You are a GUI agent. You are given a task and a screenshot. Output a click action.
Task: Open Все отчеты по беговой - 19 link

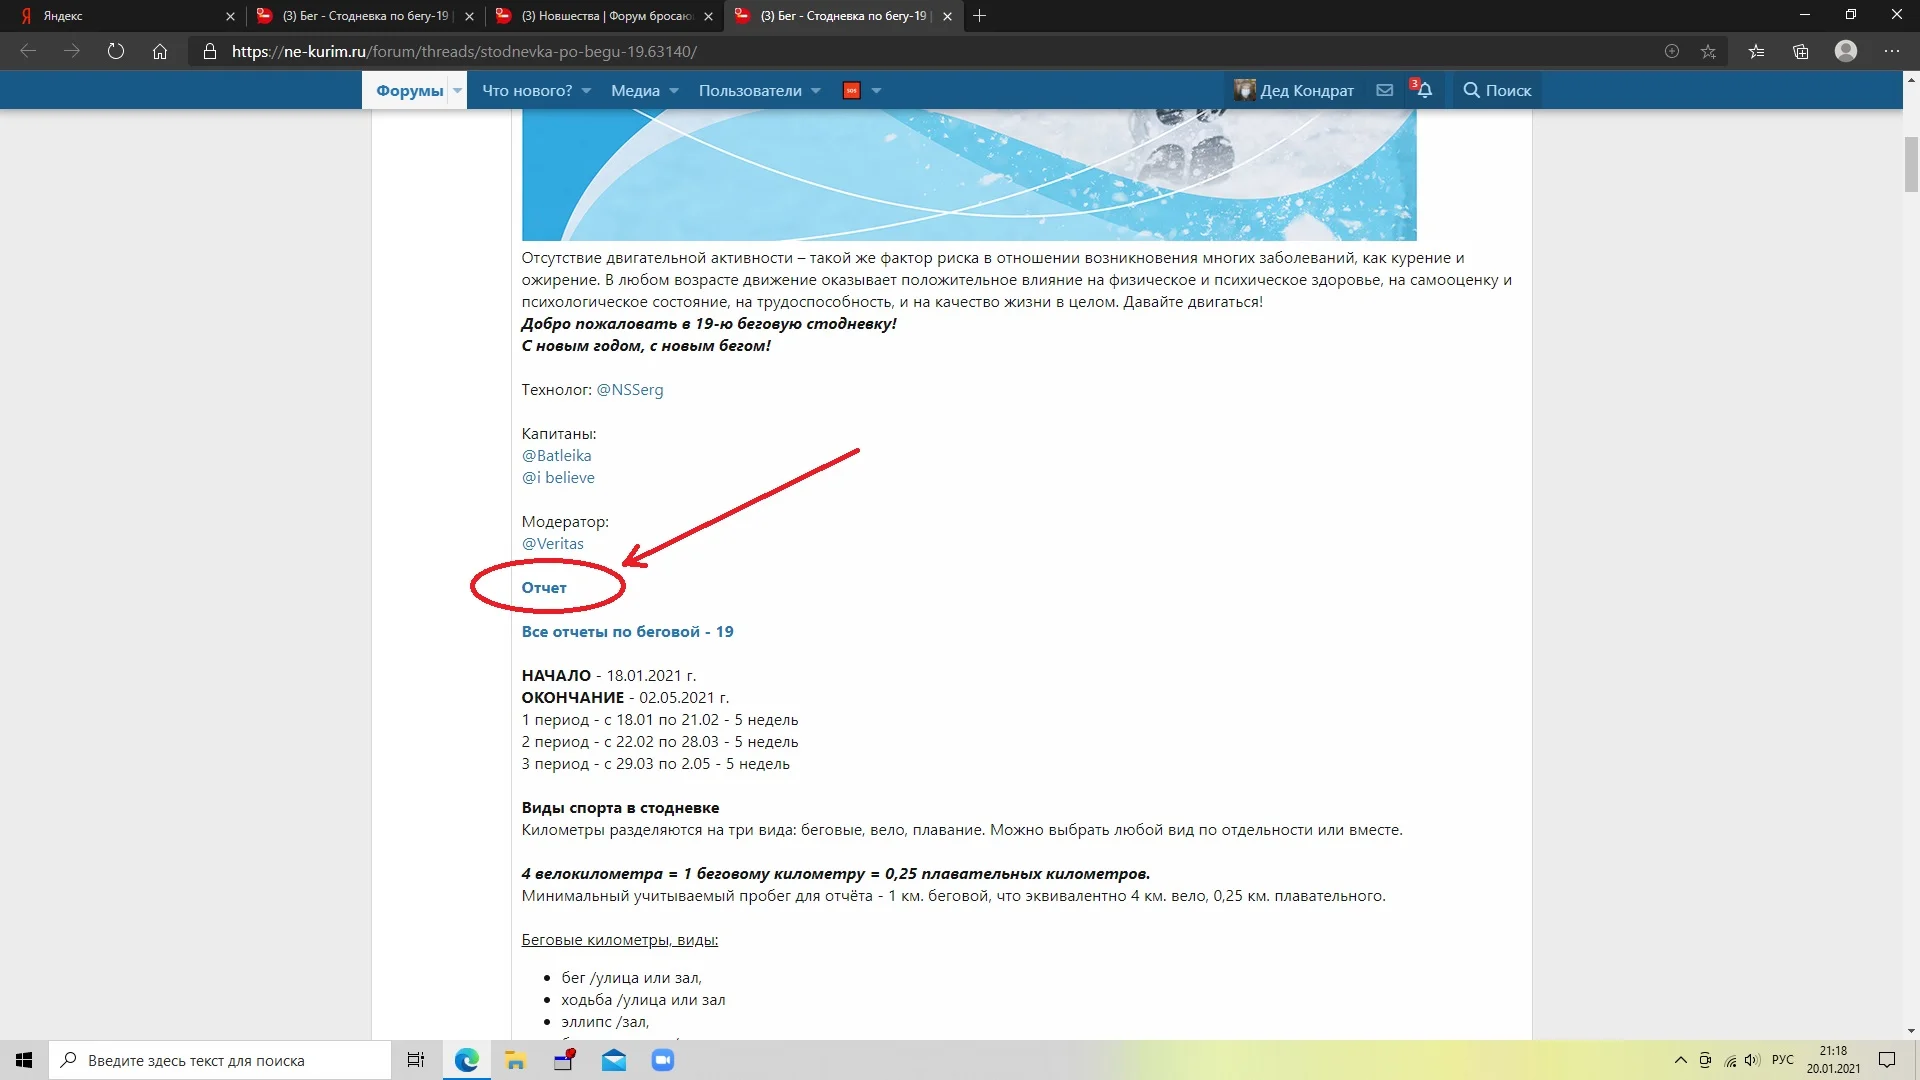(627, 632)
